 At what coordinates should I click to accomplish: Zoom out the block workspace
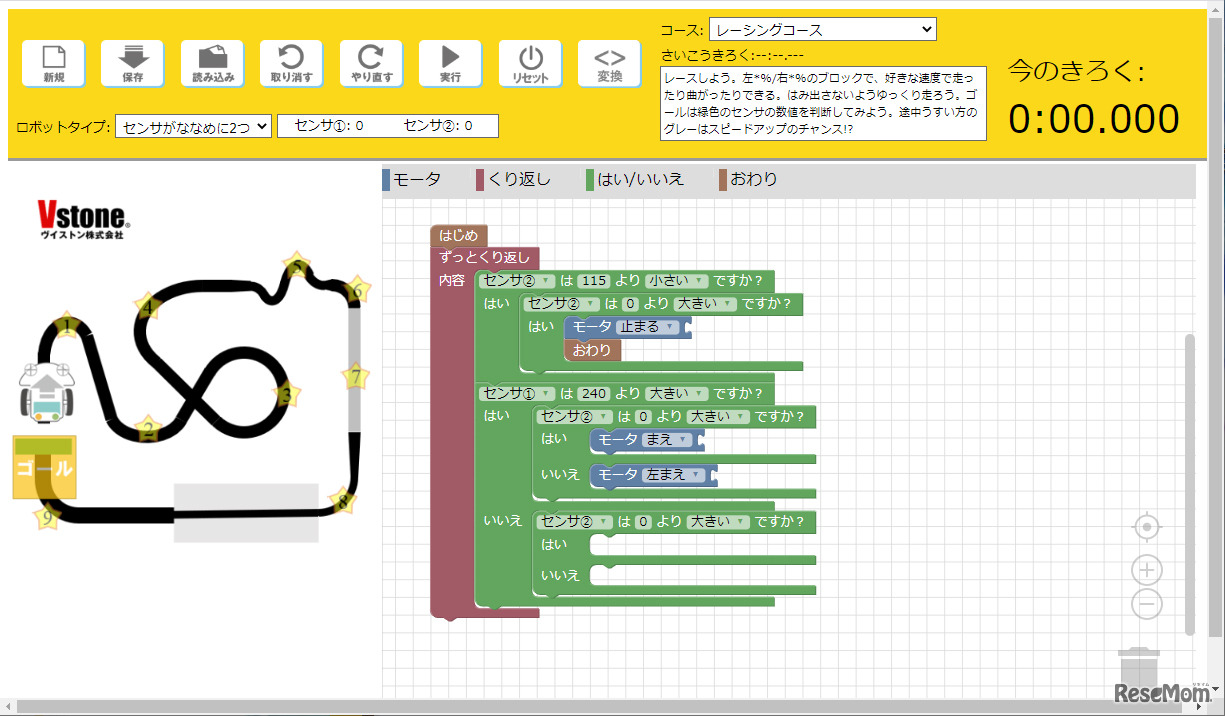pos(1147,604)
